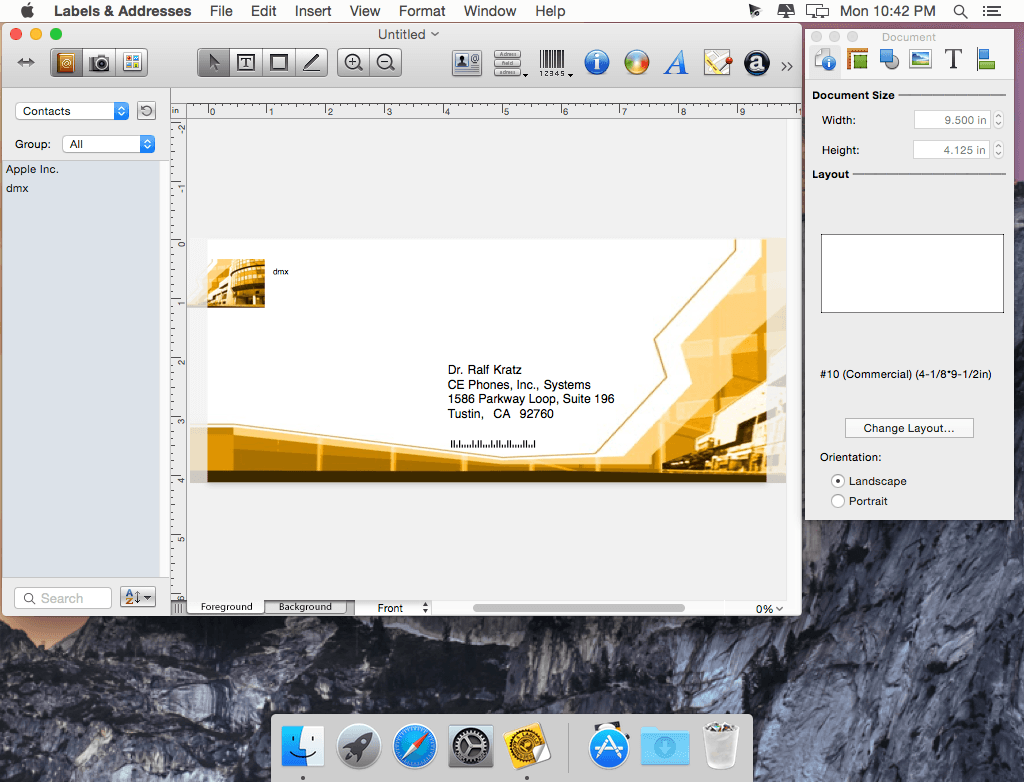This screenshot has height=782, width=1024.
Task: Insert an address card field
Action: pyautogui.click(x=467, y=63)
